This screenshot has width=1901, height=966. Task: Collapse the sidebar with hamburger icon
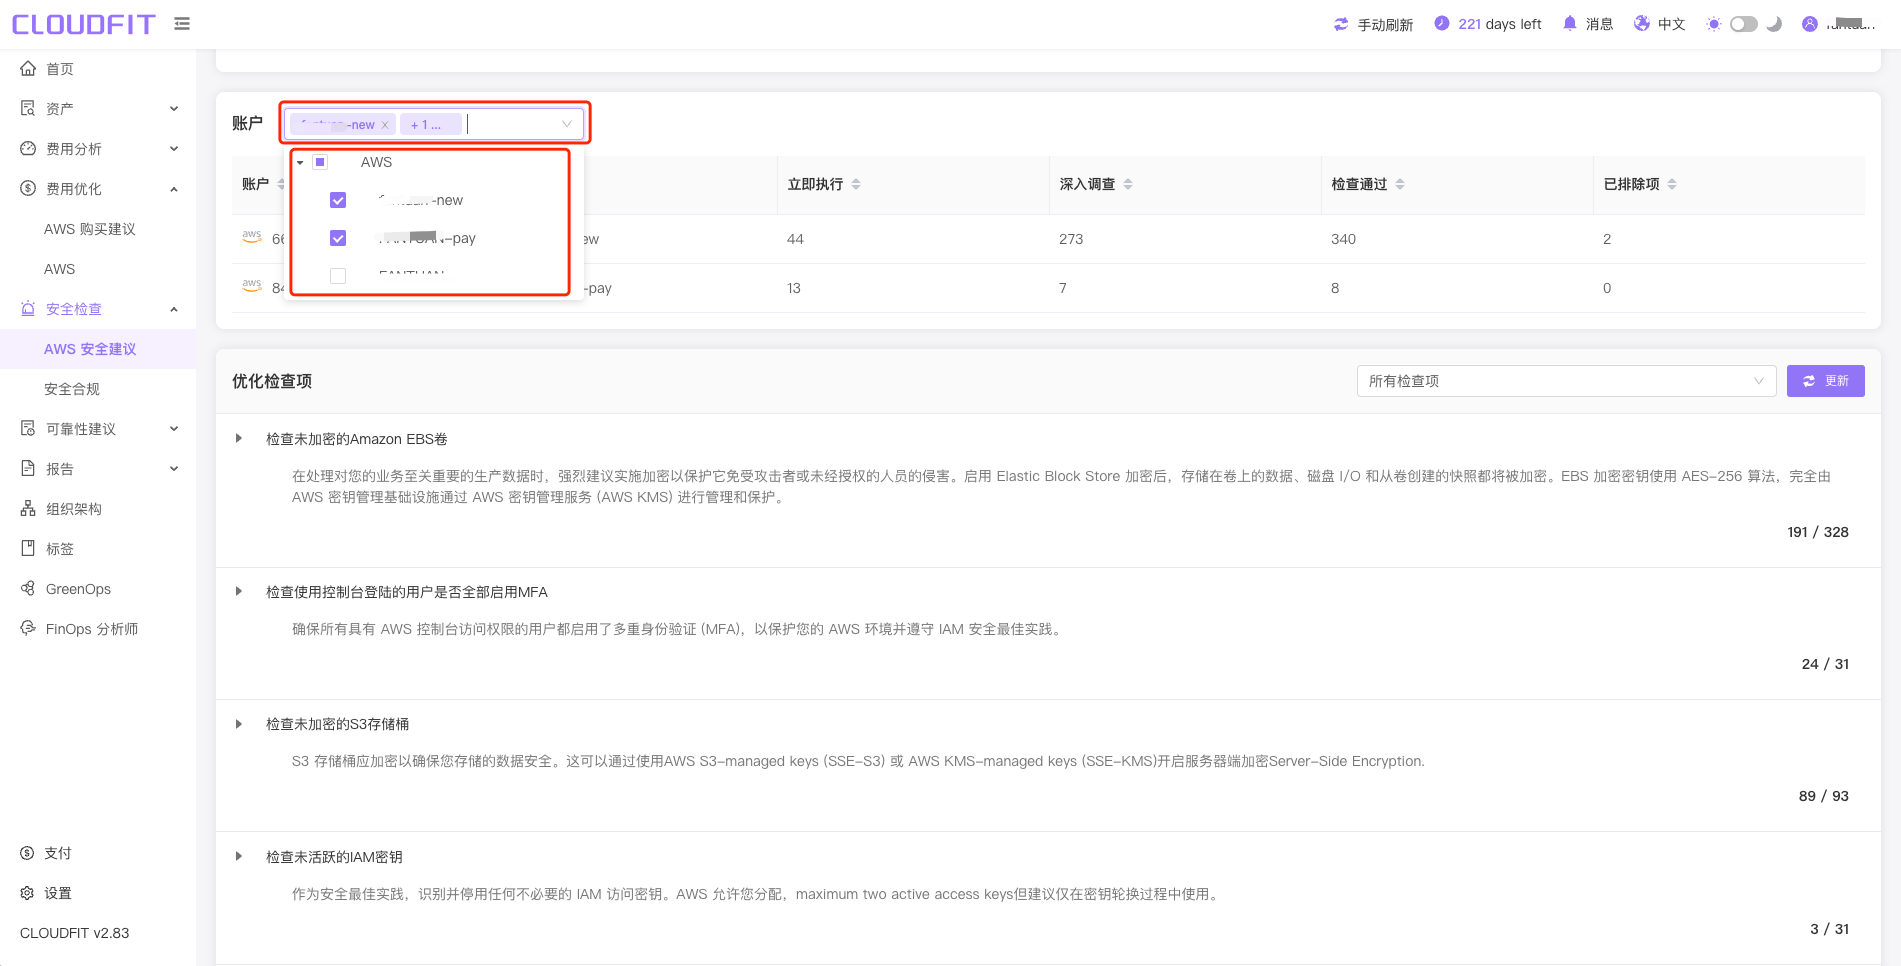[x=182, y=24]
